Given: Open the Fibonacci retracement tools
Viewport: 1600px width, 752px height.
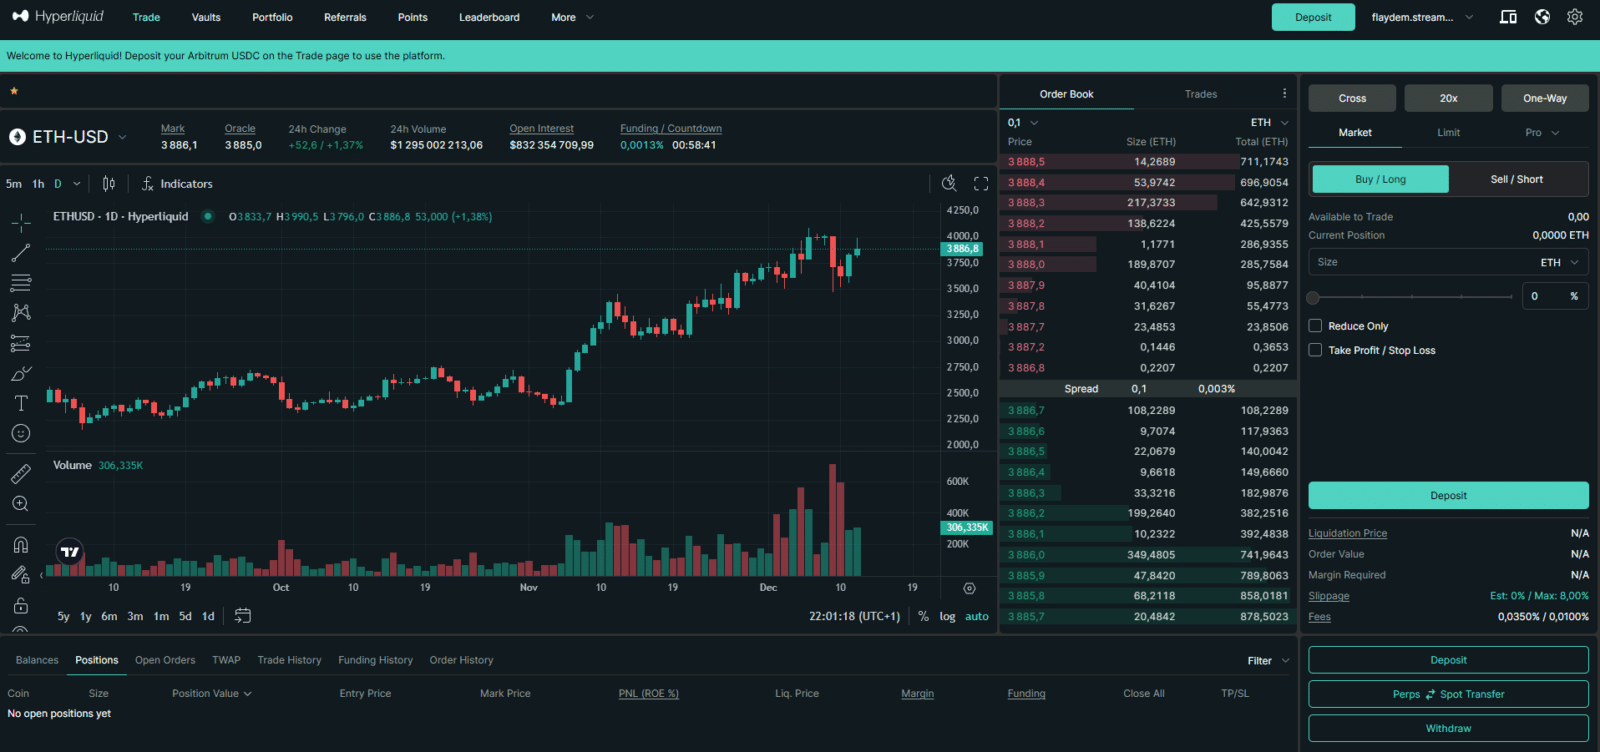Looking at the screenshot, I should coord(21,282).
